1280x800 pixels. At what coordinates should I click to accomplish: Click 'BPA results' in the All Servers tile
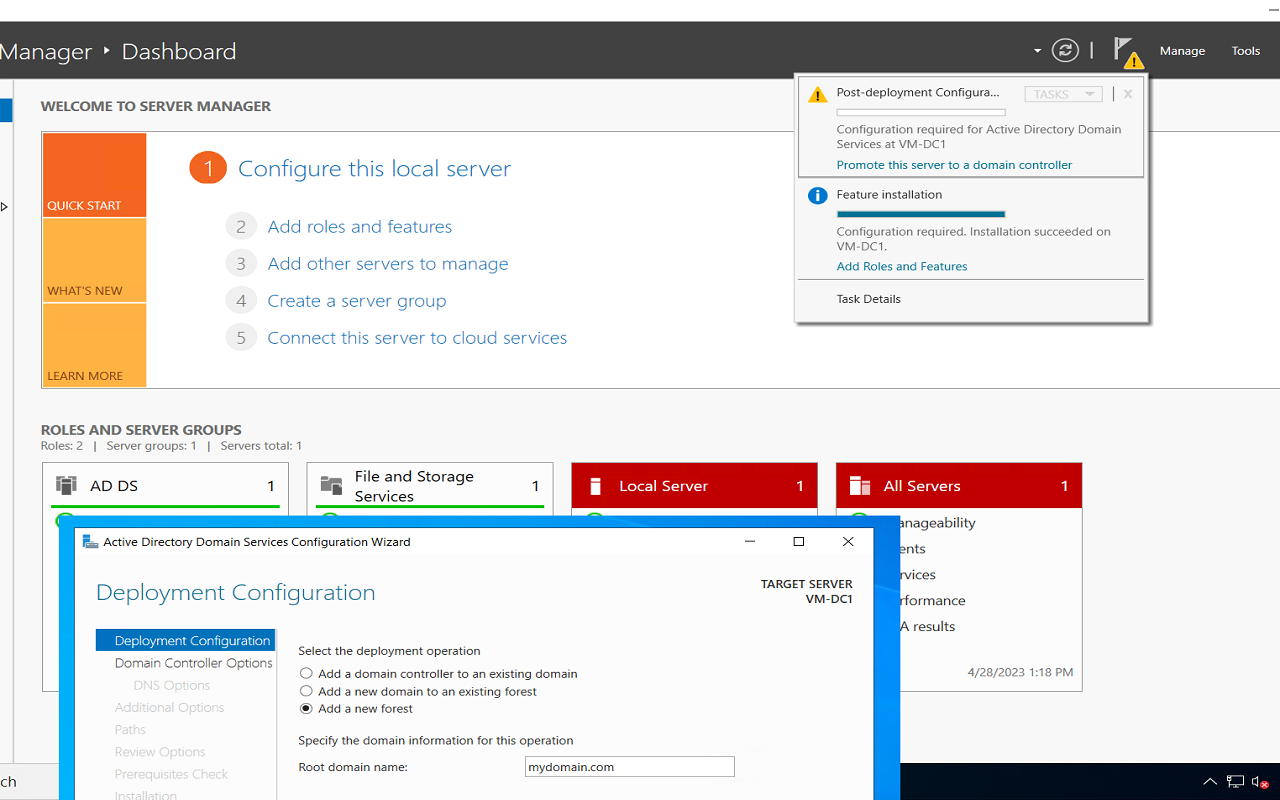(928, 627)
